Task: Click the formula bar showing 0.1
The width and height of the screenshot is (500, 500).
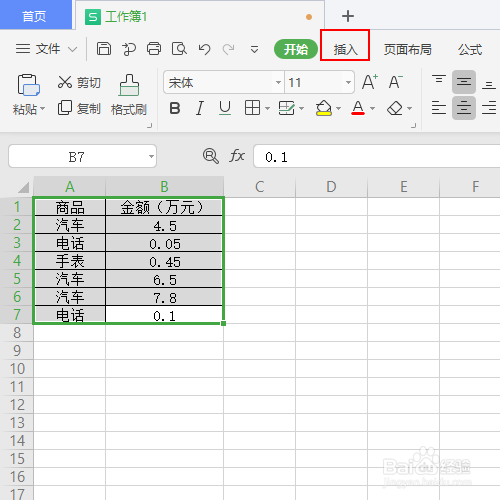Action: coord(376,156)
